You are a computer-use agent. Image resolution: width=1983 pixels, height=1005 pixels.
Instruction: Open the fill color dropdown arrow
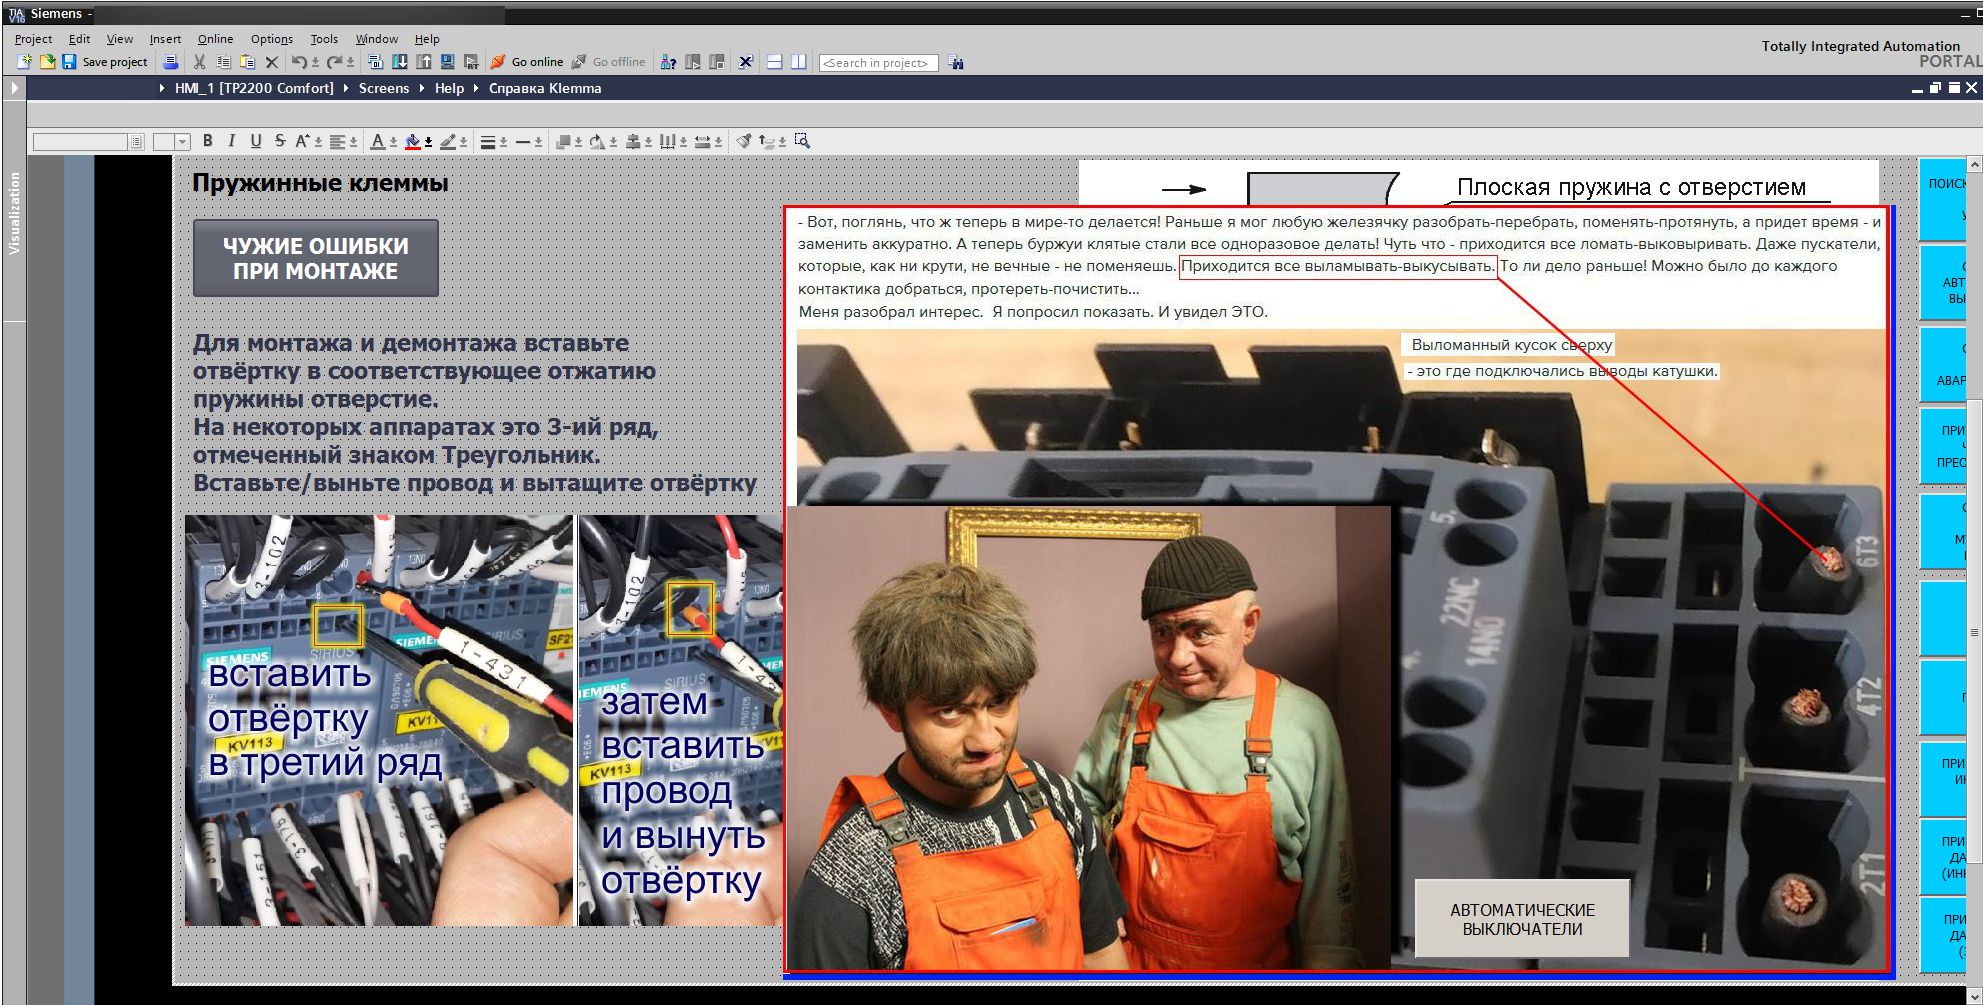pos(428,141)
